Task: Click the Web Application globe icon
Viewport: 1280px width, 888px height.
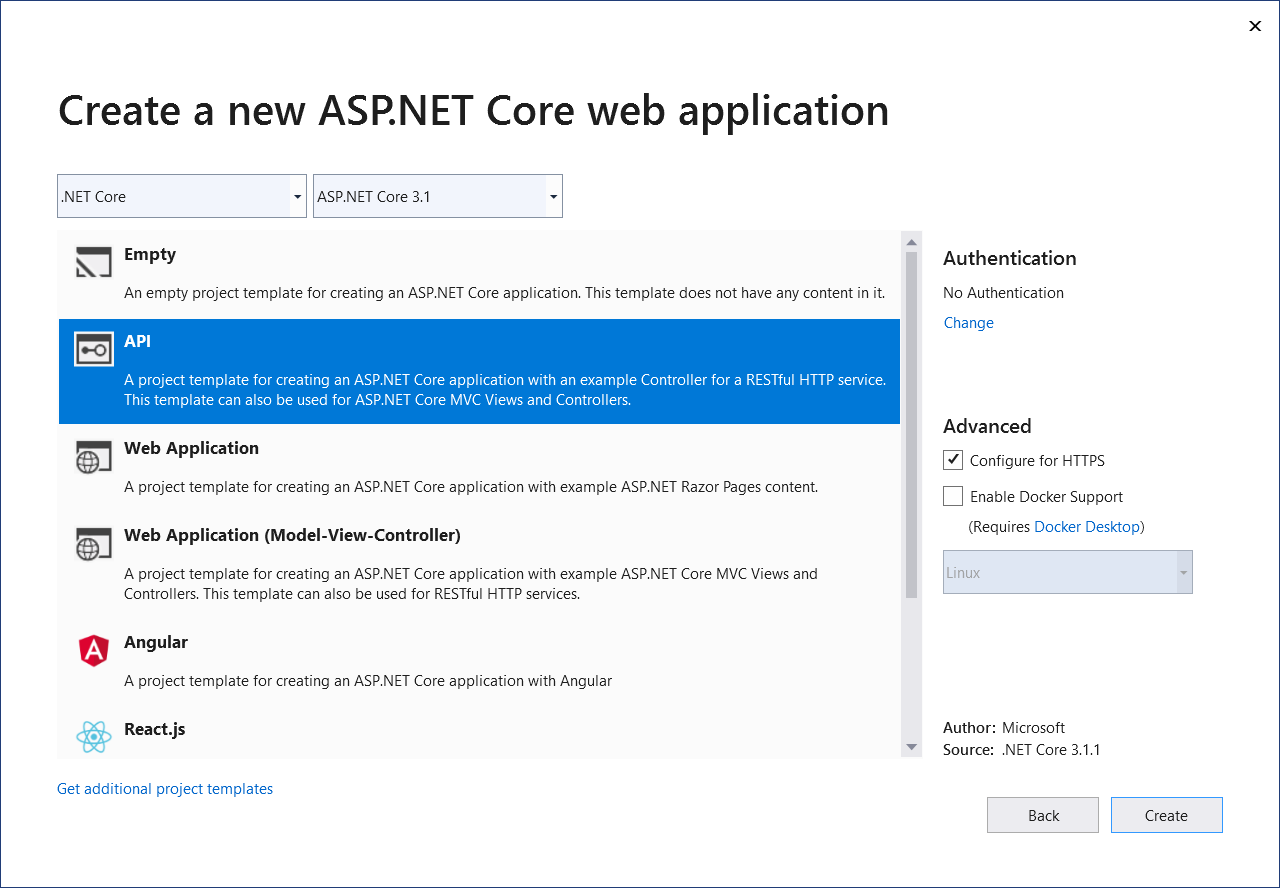Action: [93, 456]
